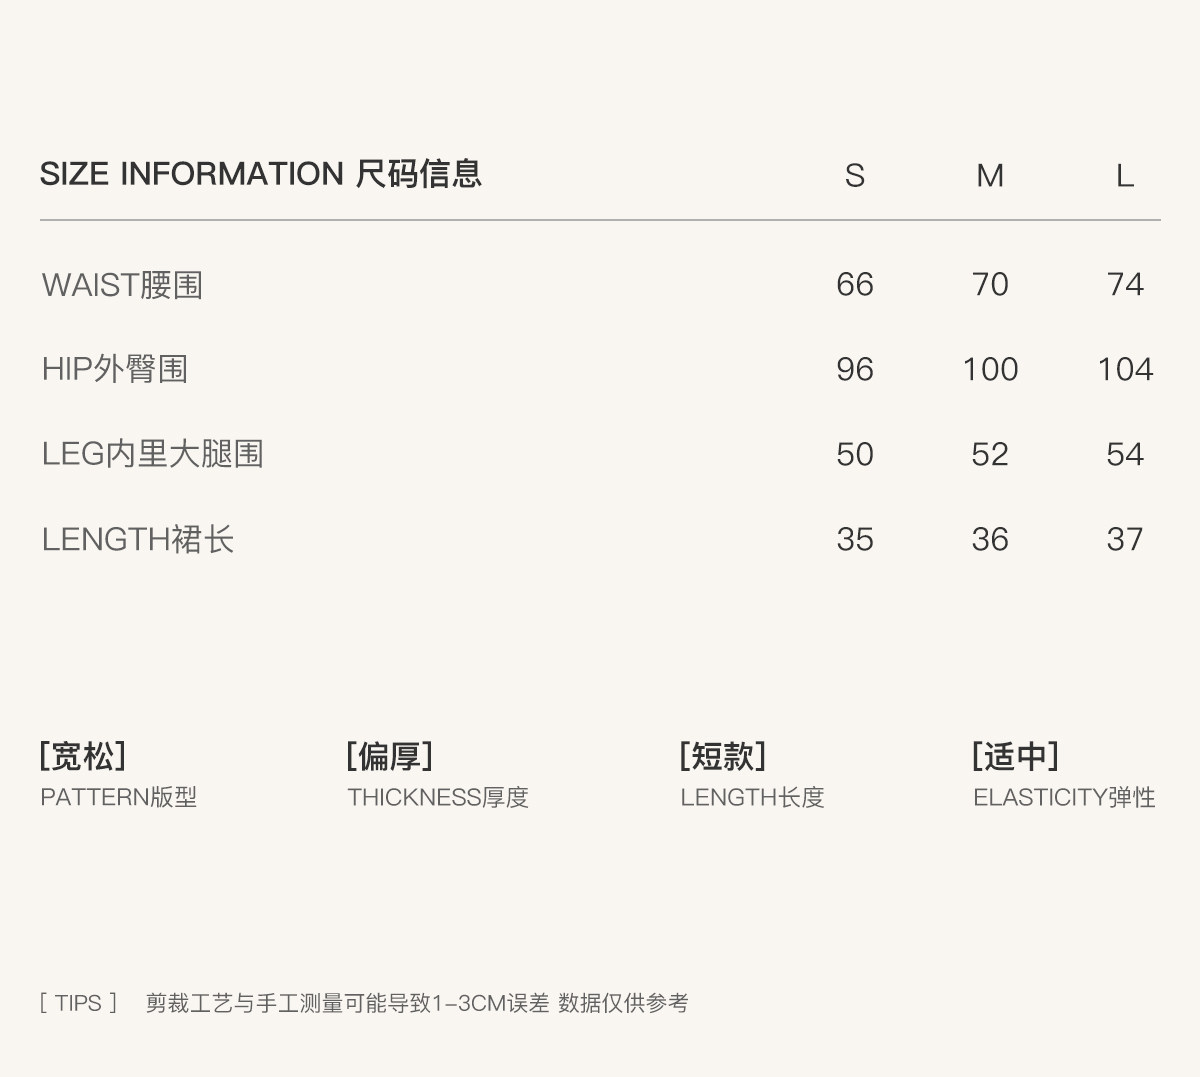Click the HIP外臀围 row label
The image size is (1200, 1077).
(x=115, y=370)
